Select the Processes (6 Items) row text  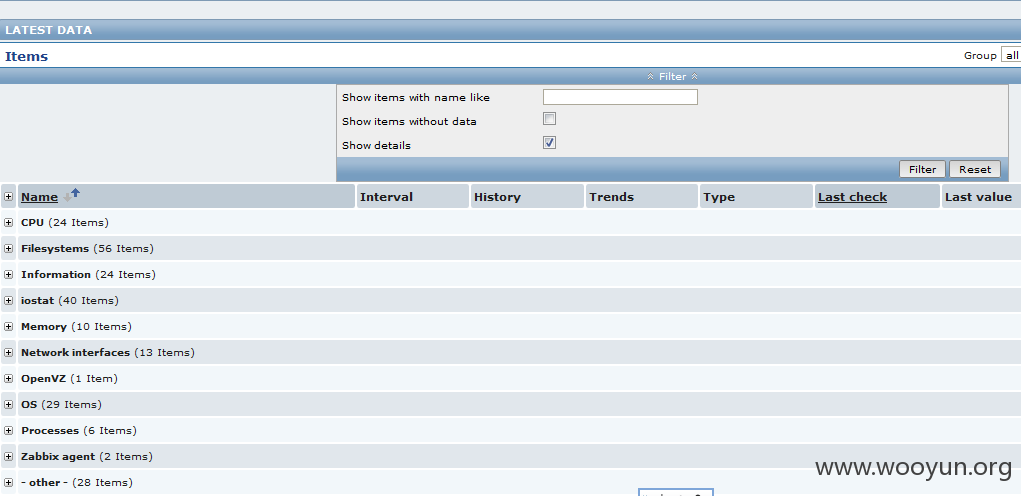click(x=79, y=431)
